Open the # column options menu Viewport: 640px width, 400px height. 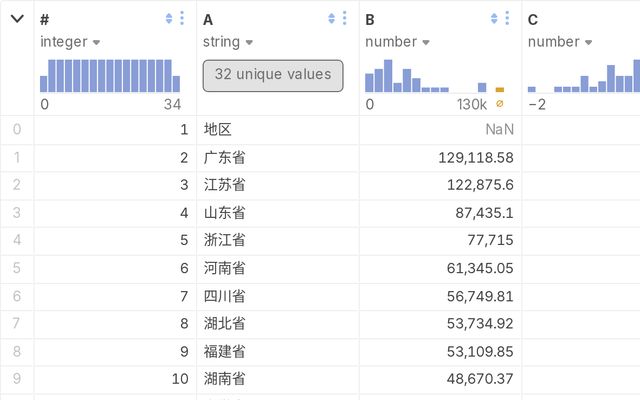182,18
